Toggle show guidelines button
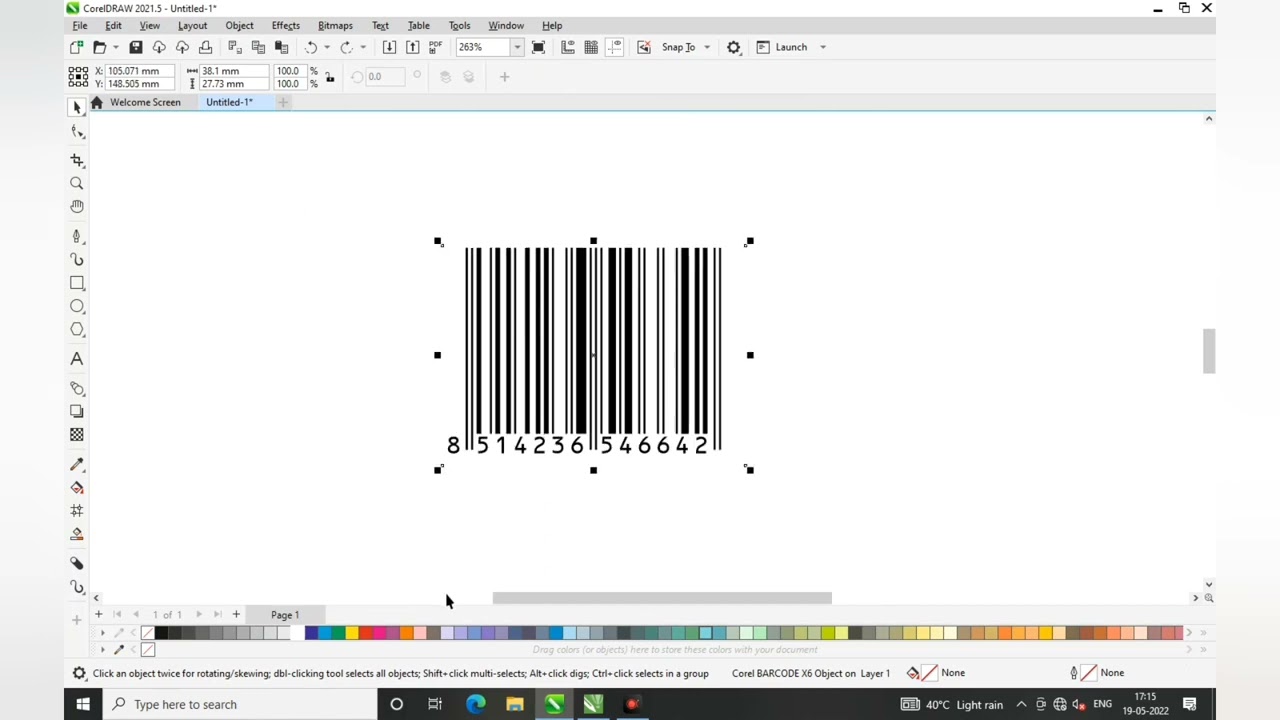Screen dimensions: 1280x720 pos(614,47)
